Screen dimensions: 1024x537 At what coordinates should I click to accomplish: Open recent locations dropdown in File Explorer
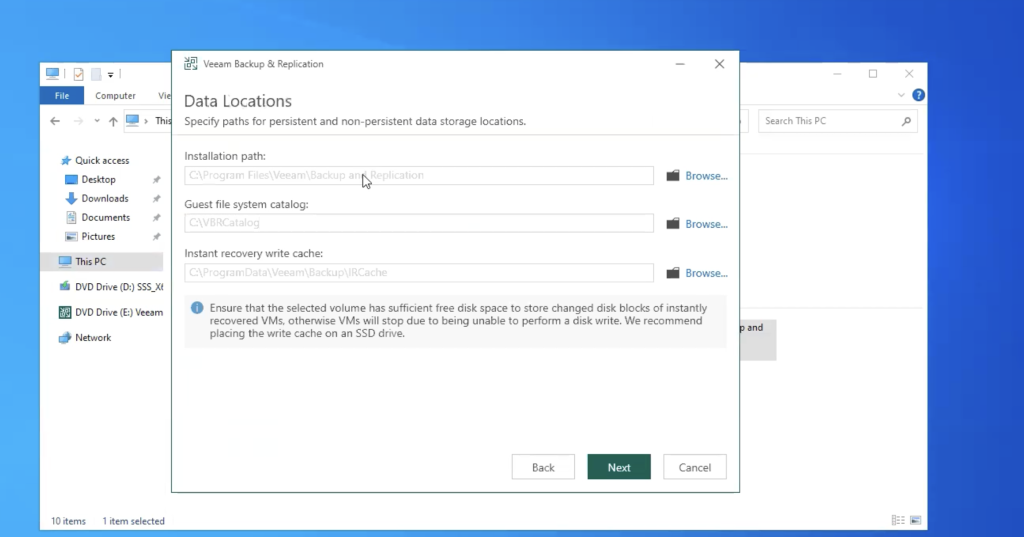click(x=97, y=121)
